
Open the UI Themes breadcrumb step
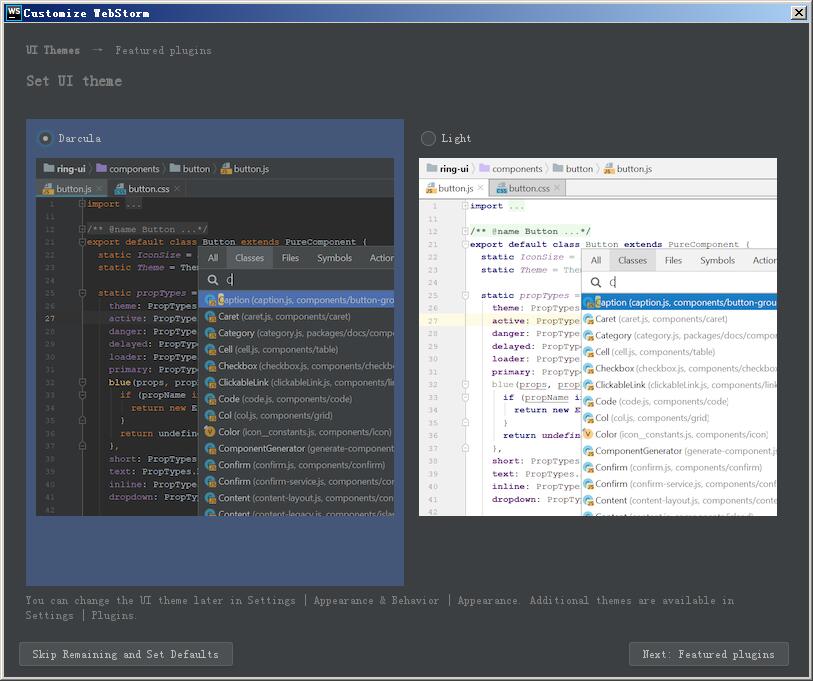coord(53,50)
